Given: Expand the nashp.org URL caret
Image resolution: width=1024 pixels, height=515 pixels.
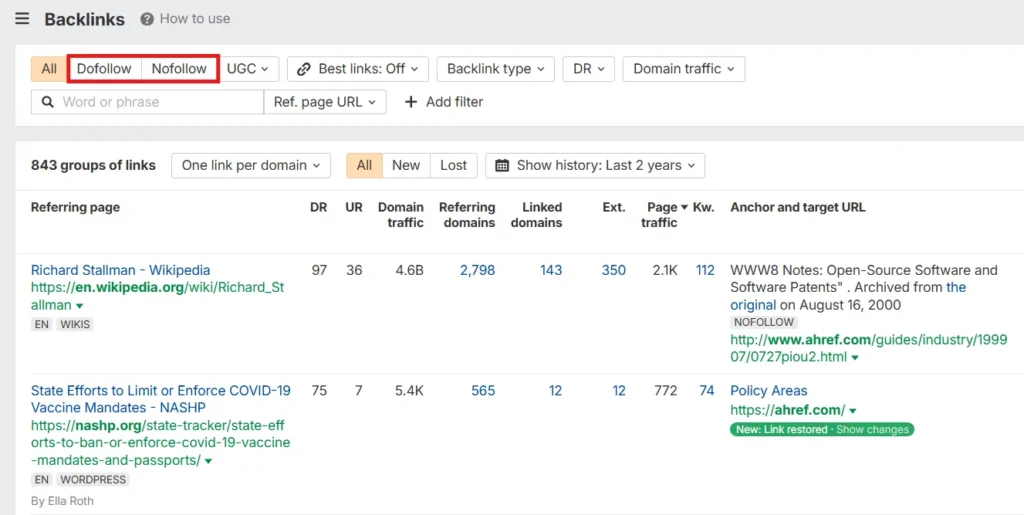Looking at the screenshot, I should [208, 461].
